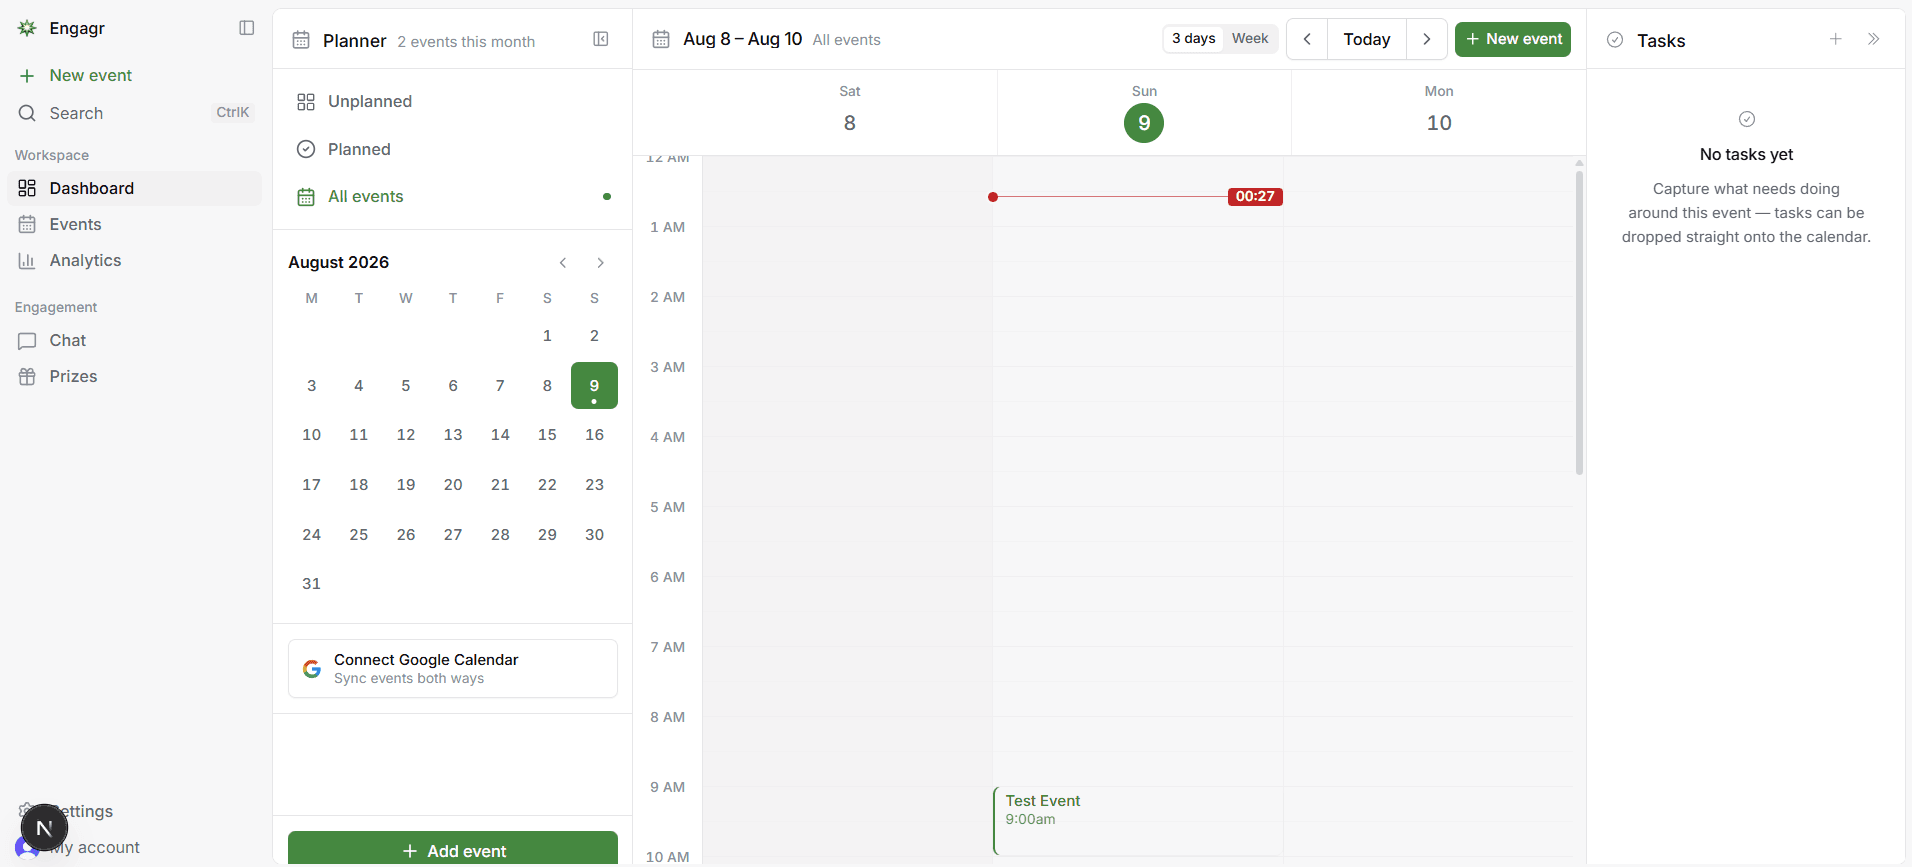
Task: Click the No tasks yet check icon
Action: (1747, 119)
